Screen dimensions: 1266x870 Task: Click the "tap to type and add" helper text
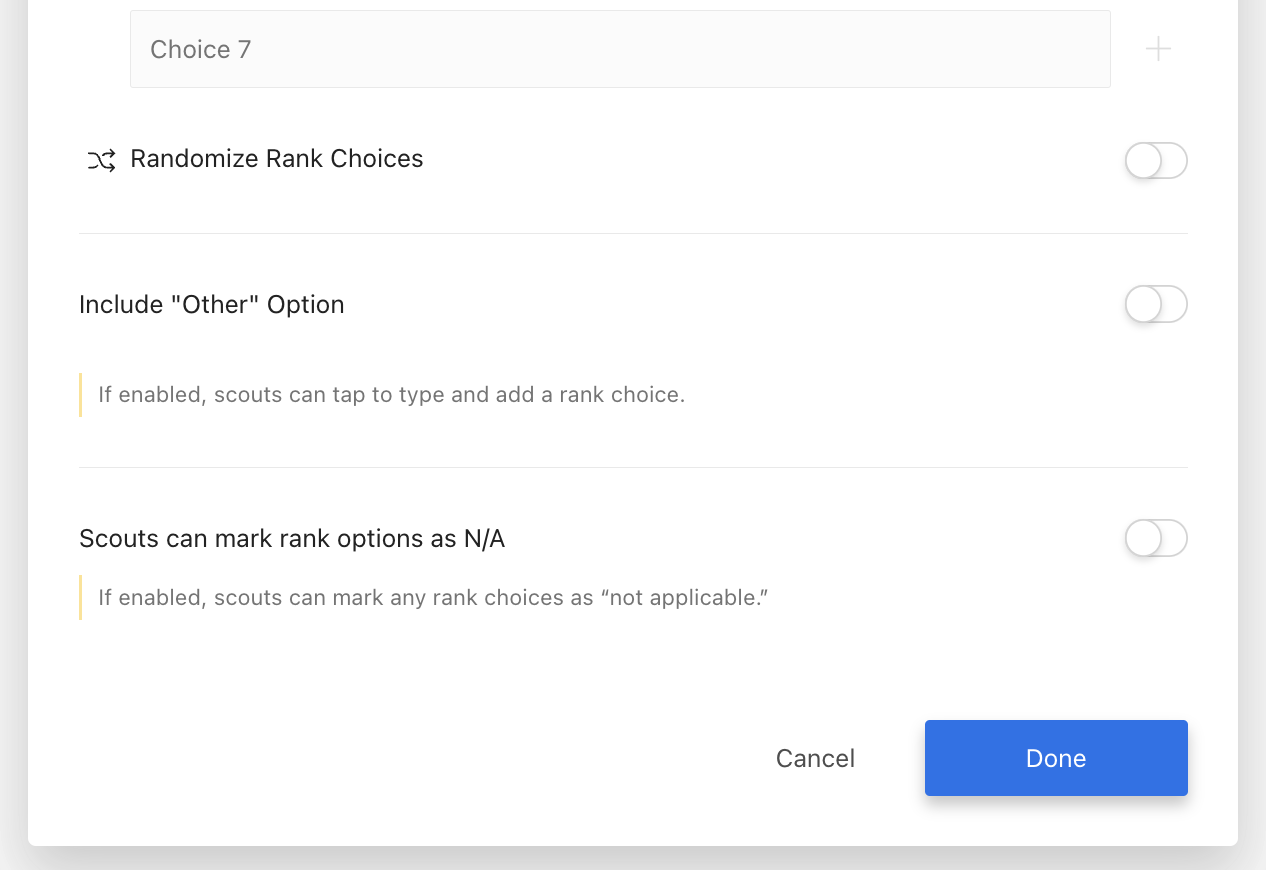click(x=391, y=395)
